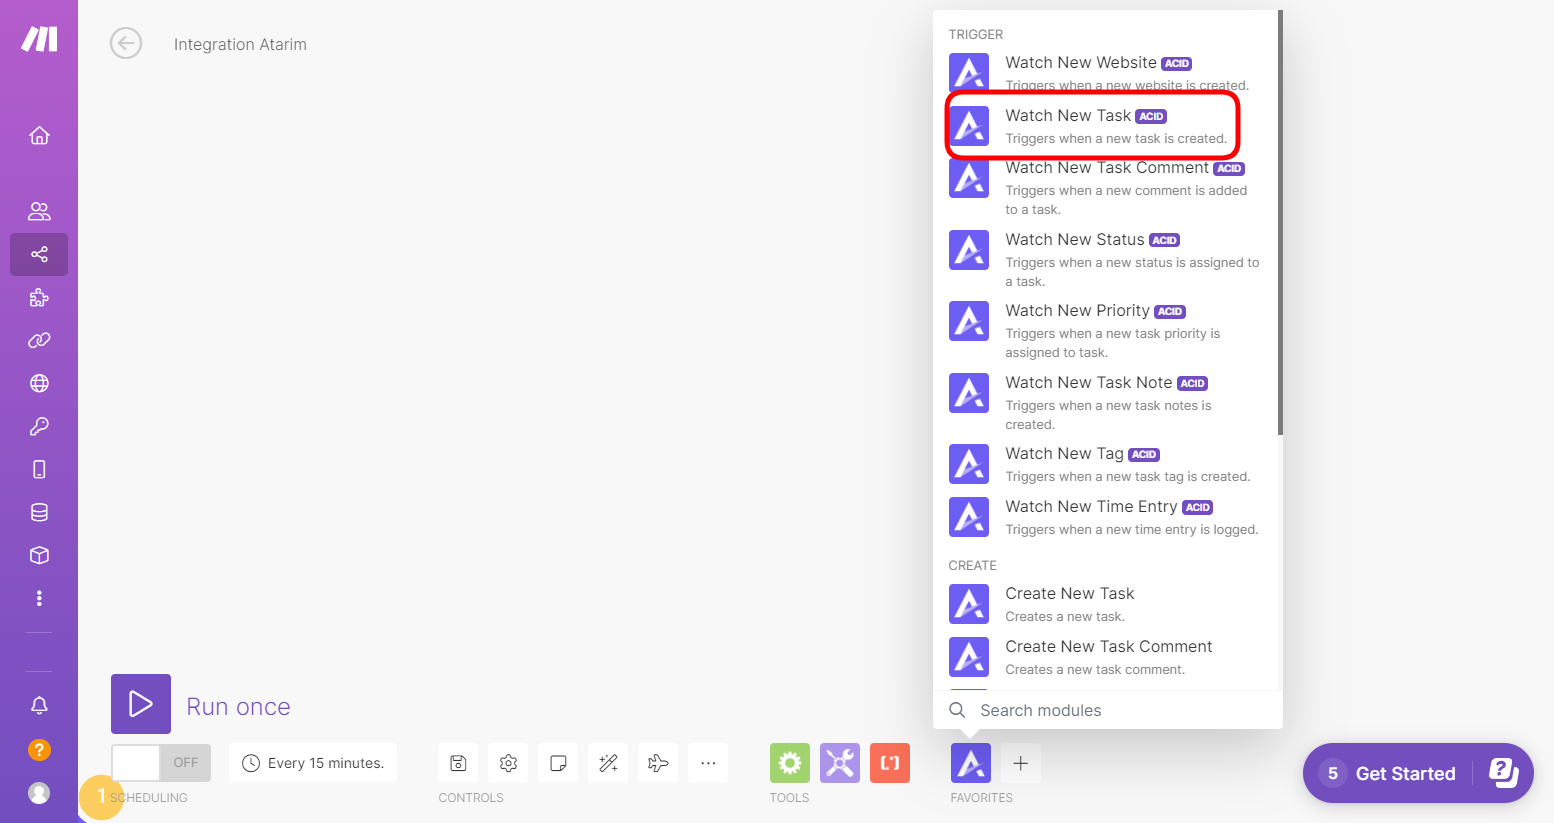
Task: Click the TRIGGER section heading
Action: tap(975, 34)
